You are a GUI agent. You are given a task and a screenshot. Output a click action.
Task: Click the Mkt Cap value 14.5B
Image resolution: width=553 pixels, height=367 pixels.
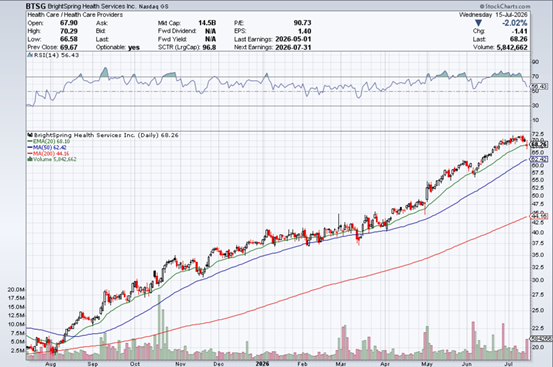pyautogui.click(x=207, y=23)
